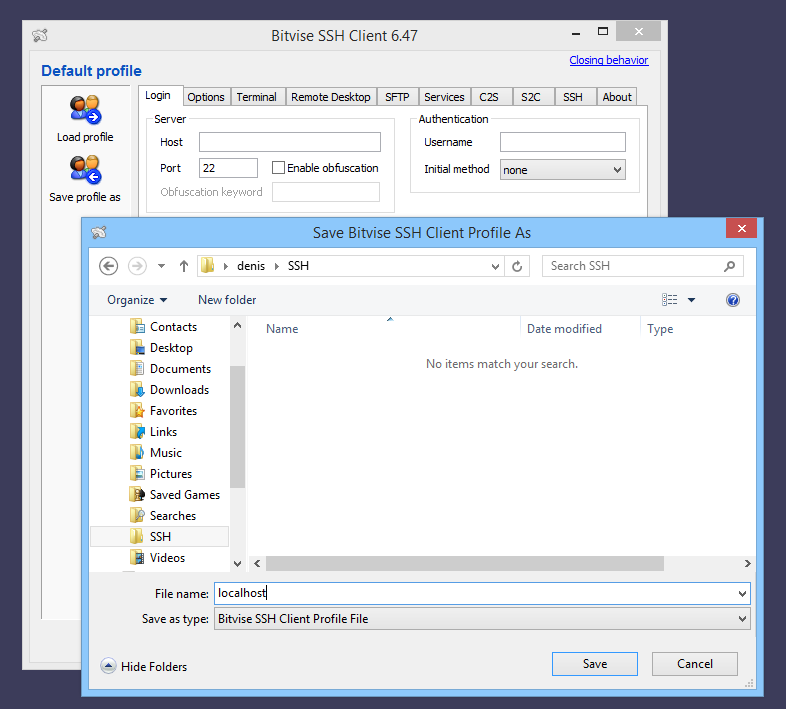The height and width of the screenshot is (709, 786).
Task: Open the dialog Help icon
Action: coord(732,300)
